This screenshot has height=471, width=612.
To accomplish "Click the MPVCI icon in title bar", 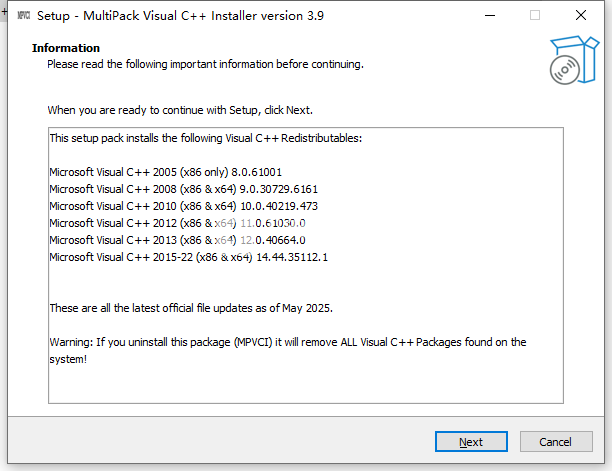I will [x=24, y=15].
